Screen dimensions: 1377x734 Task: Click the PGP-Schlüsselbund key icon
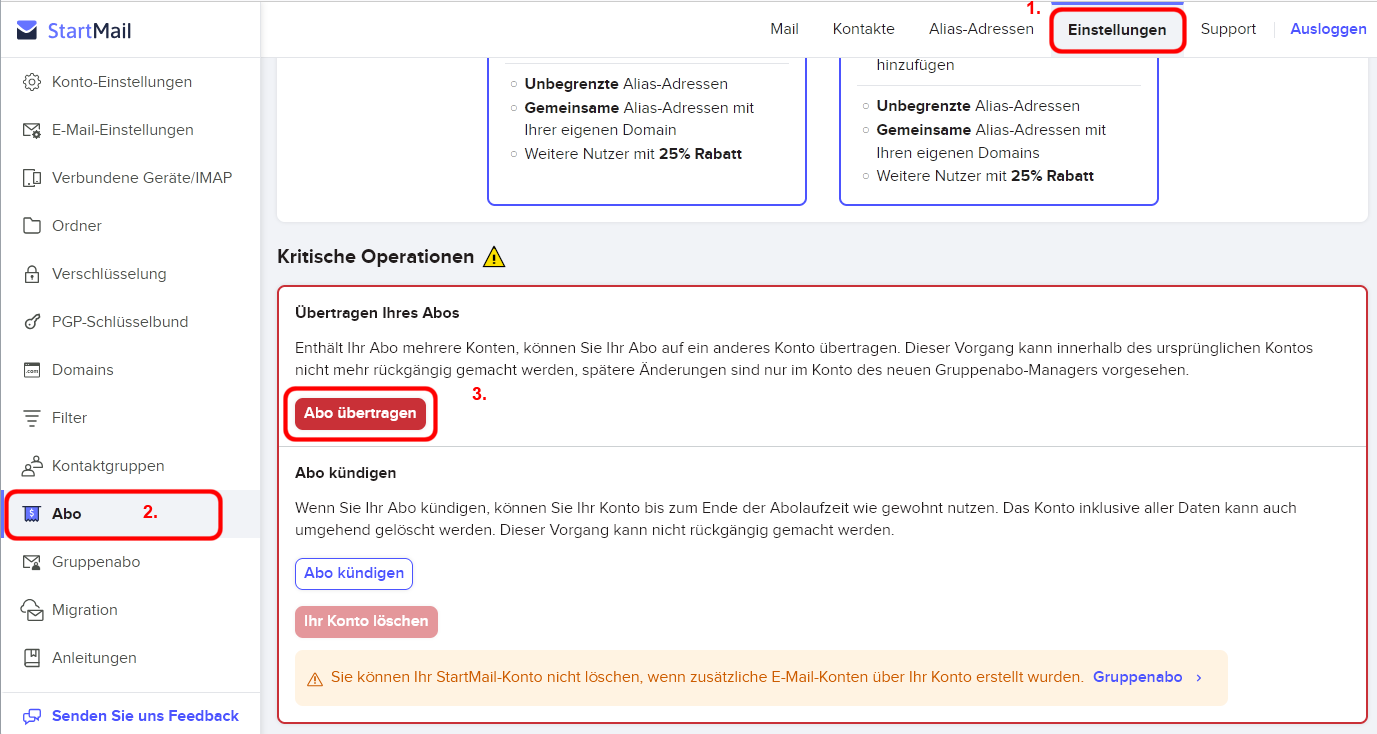tap(32, 322)
